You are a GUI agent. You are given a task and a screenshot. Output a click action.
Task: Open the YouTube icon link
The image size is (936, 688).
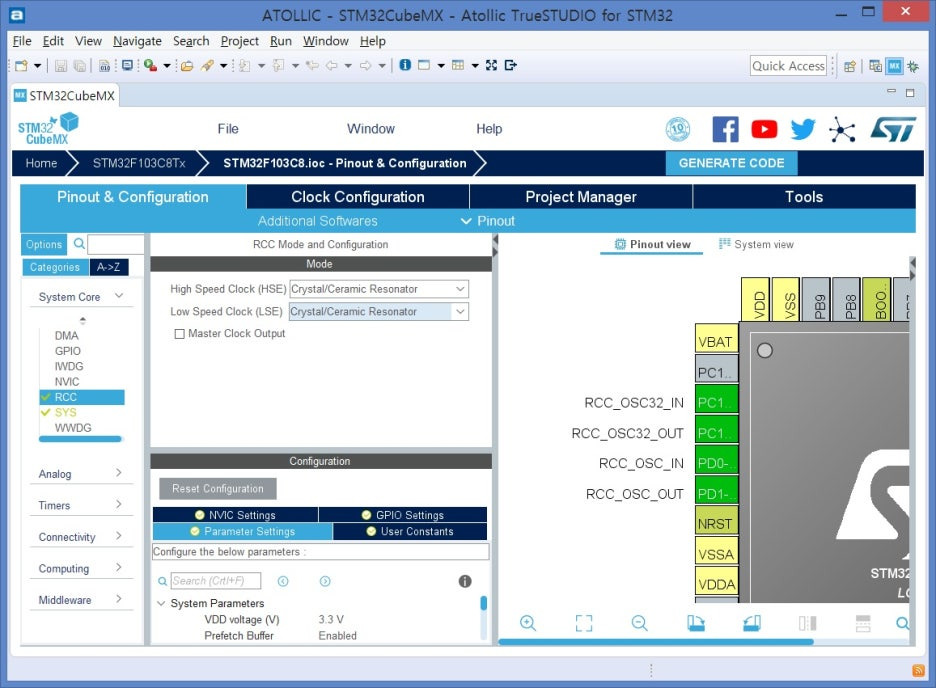click(764, 129)
